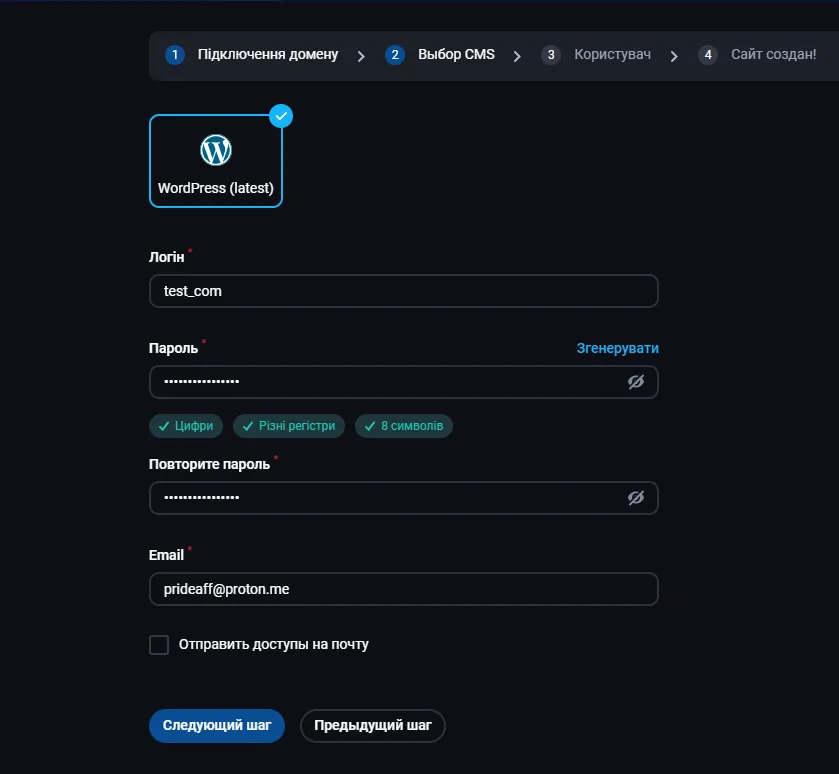Screen dimensions: 839x774
Task: Open step 3 Користувач
Action: pos(596,55)
